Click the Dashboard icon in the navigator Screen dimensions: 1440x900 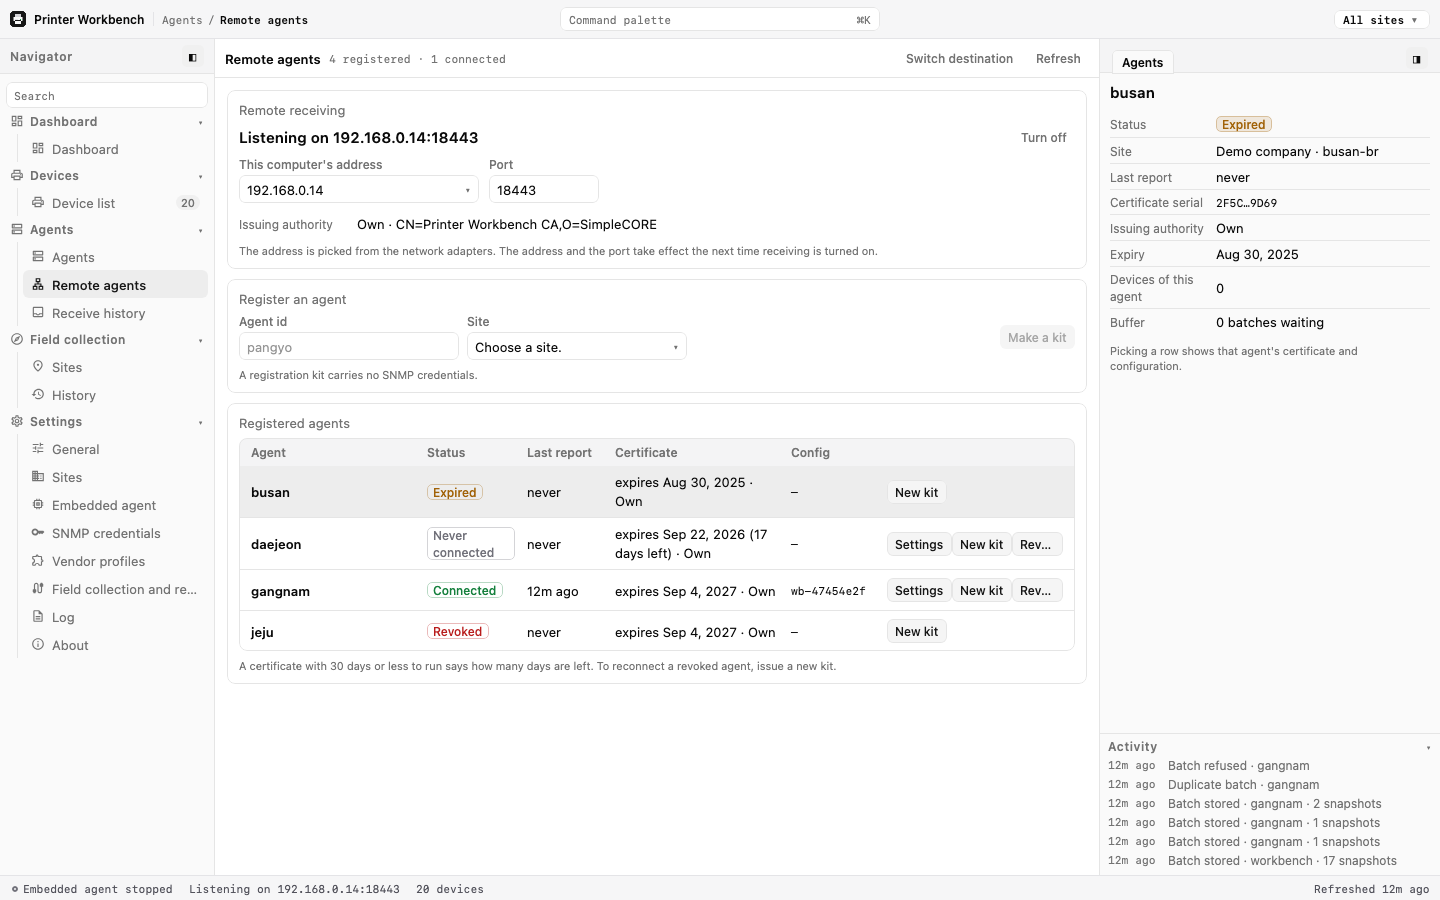[x=38, y=149]
